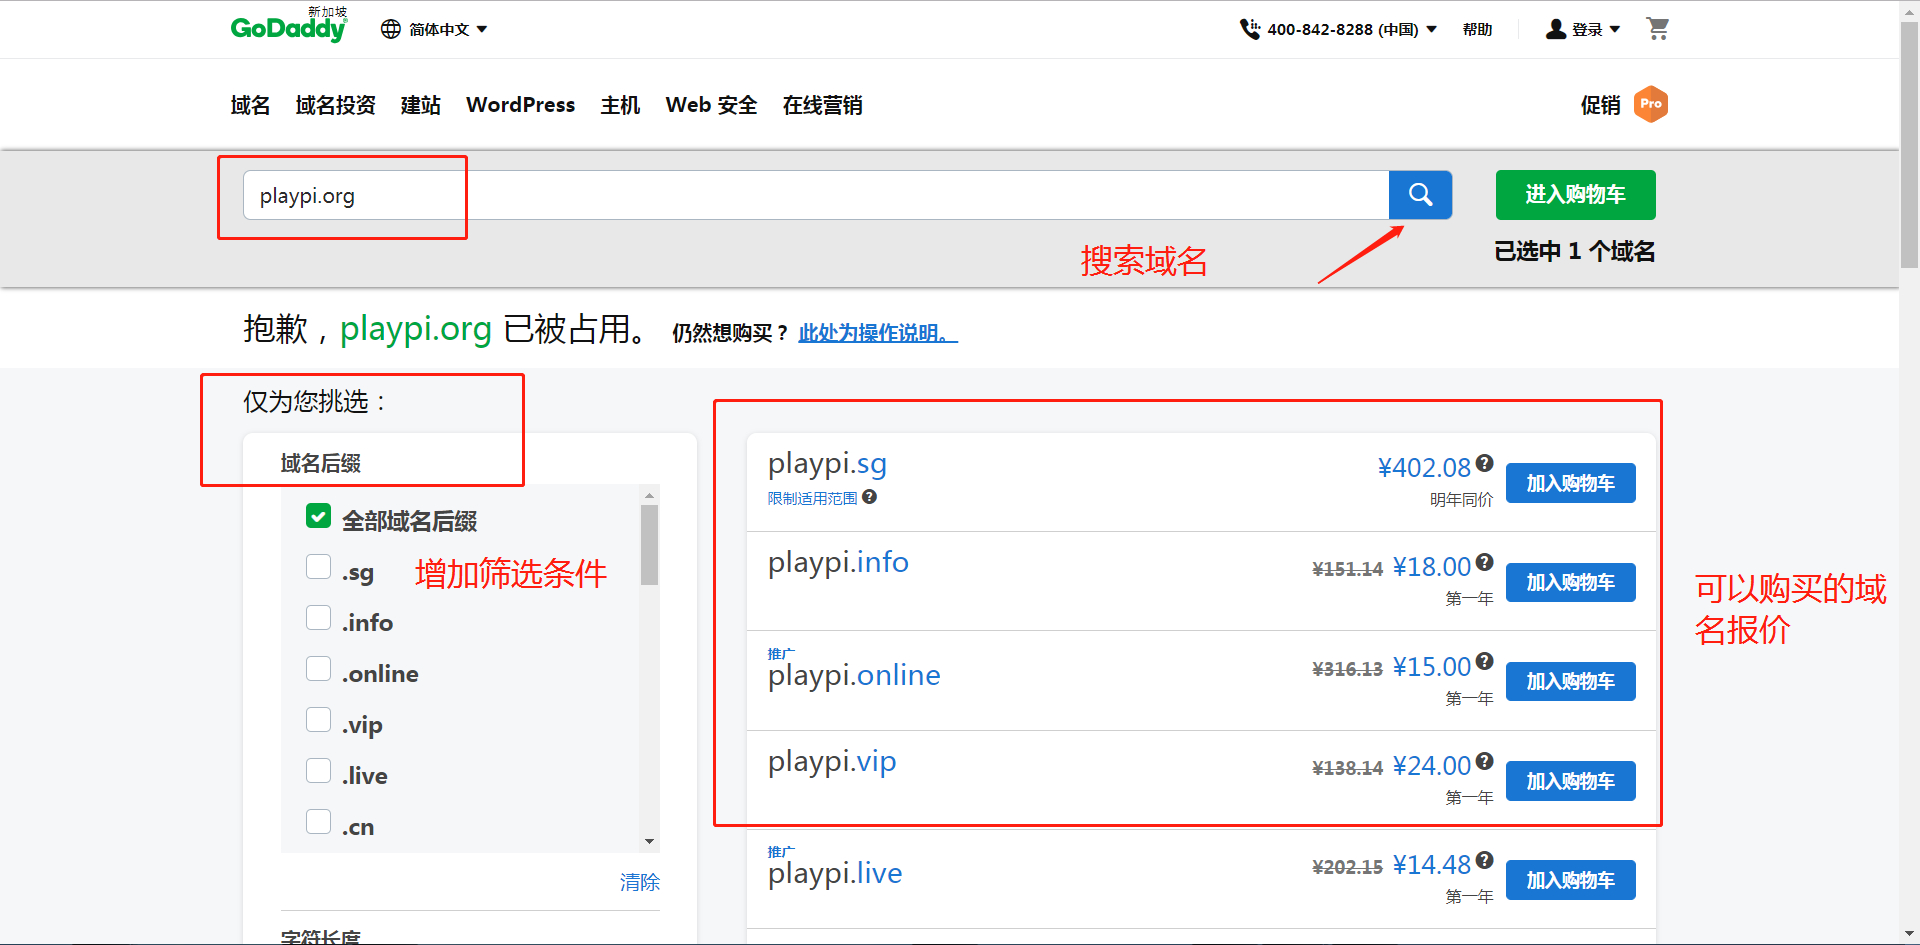Screen dimensions: 1920x945
Task: Click the 帮助 help link
Action: pos(1477,29)
